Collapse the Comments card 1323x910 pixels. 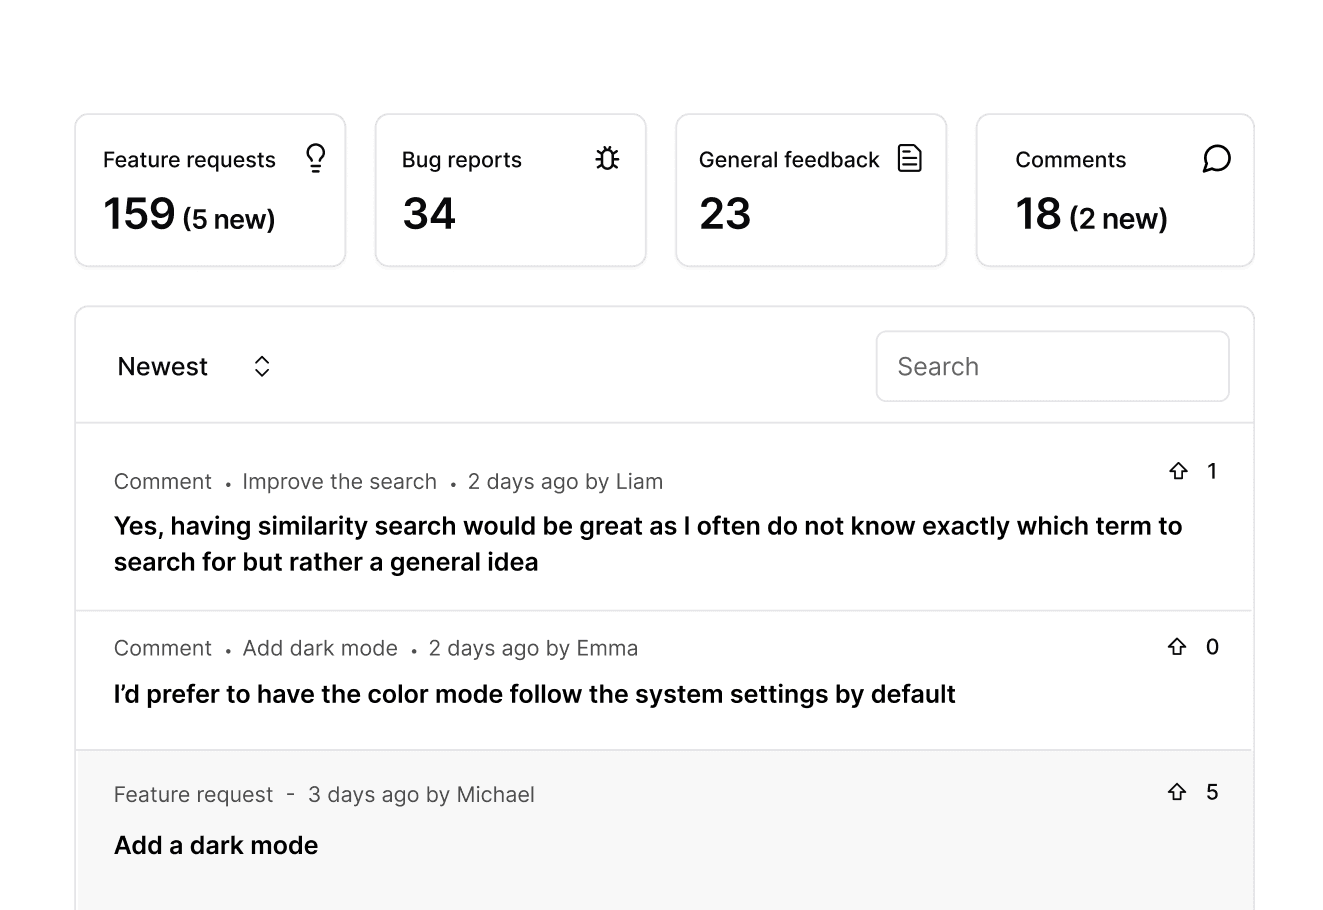[1114, 190]
